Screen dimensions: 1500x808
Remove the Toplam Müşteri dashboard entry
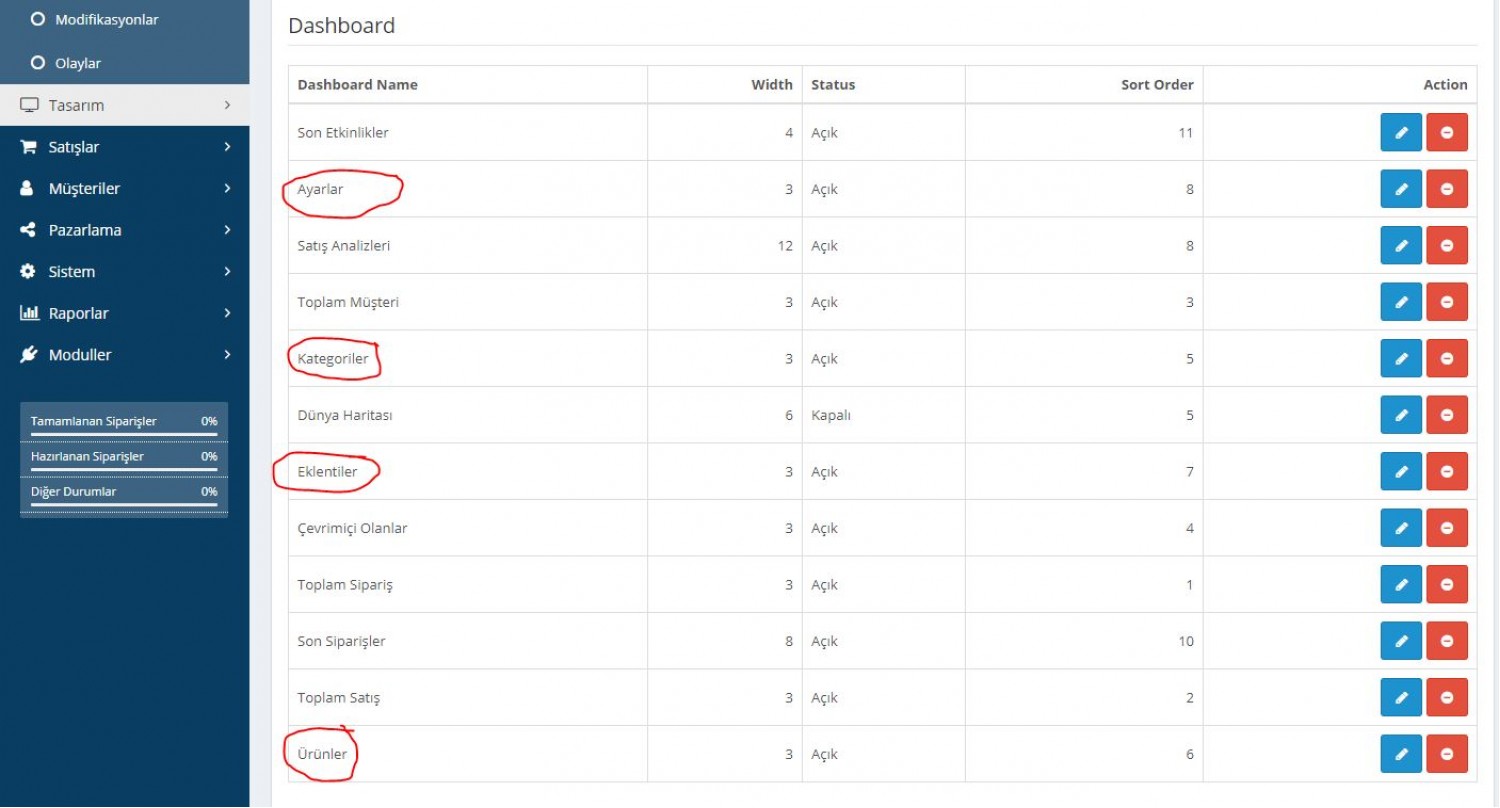[x=1447, y=302]
